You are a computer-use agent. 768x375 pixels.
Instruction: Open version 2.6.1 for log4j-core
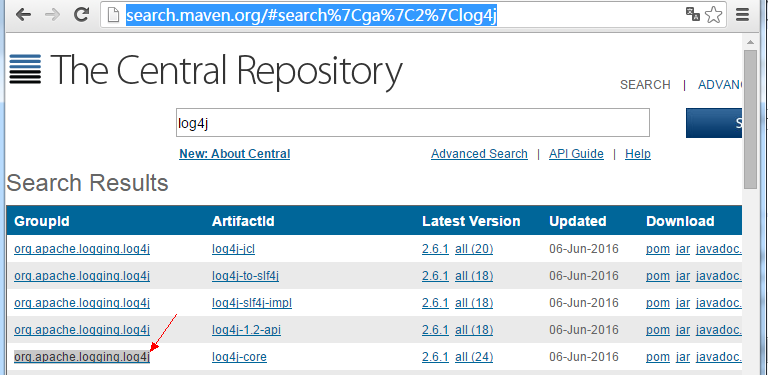[435, 357]
